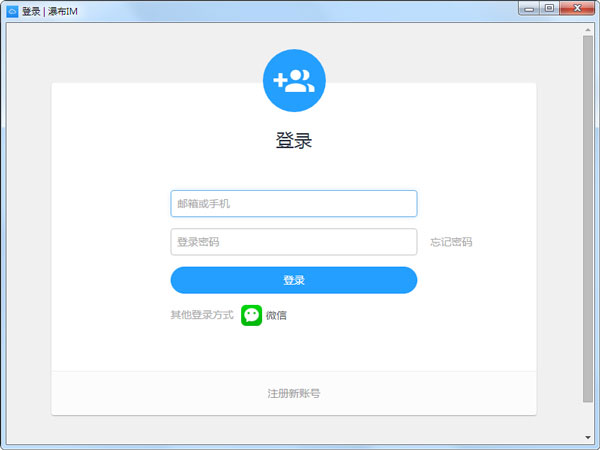Image resolution: width=600 pixels, height=450 pixels.
Task: Close the 瀑布IM login window
Action: point(576,8)
